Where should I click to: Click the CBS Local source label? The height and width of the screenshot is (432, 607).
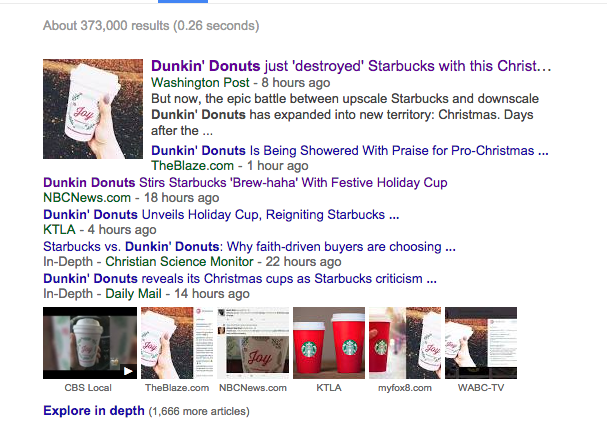point(88,388)
